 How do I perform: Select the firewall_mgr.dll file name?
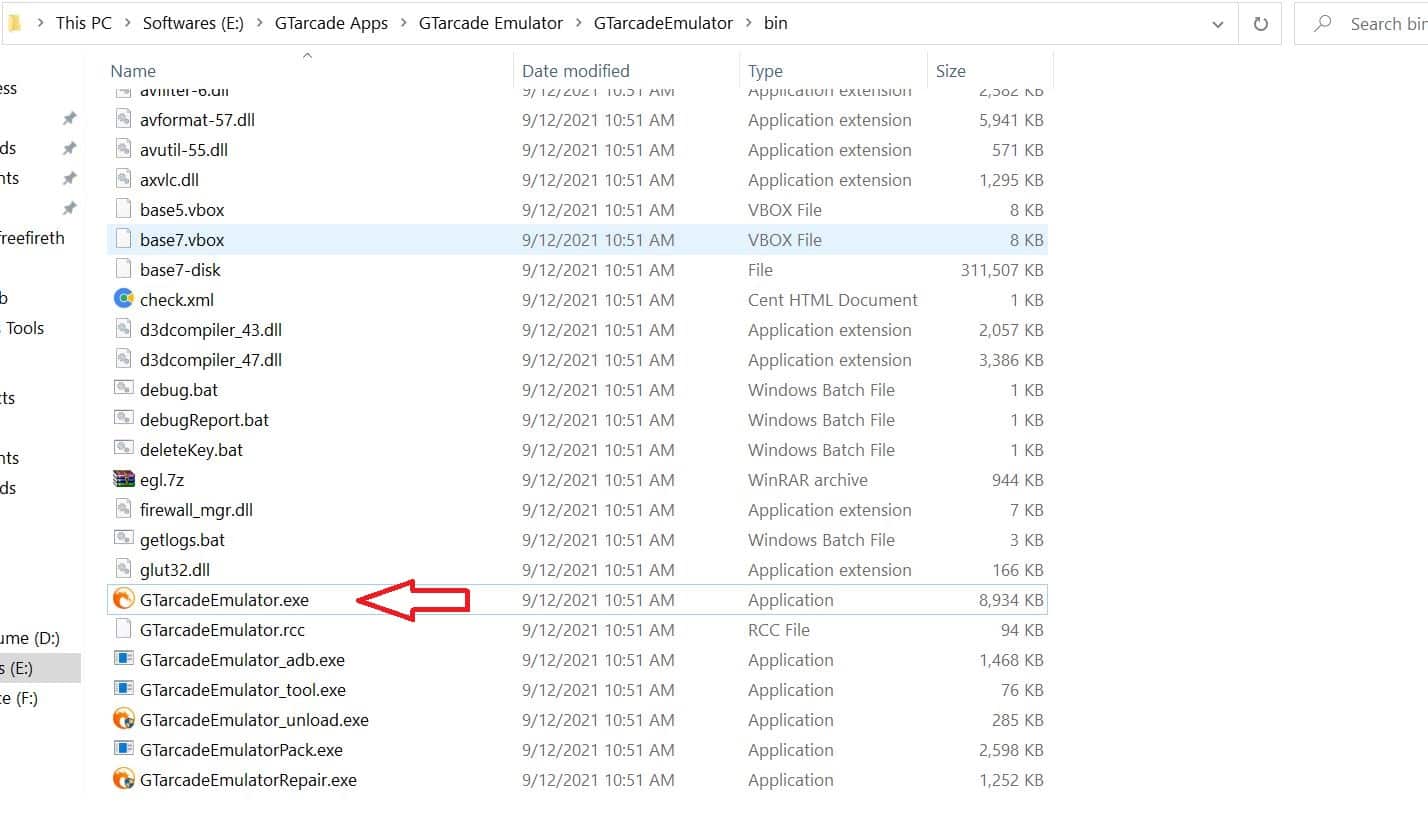[196, 510]
